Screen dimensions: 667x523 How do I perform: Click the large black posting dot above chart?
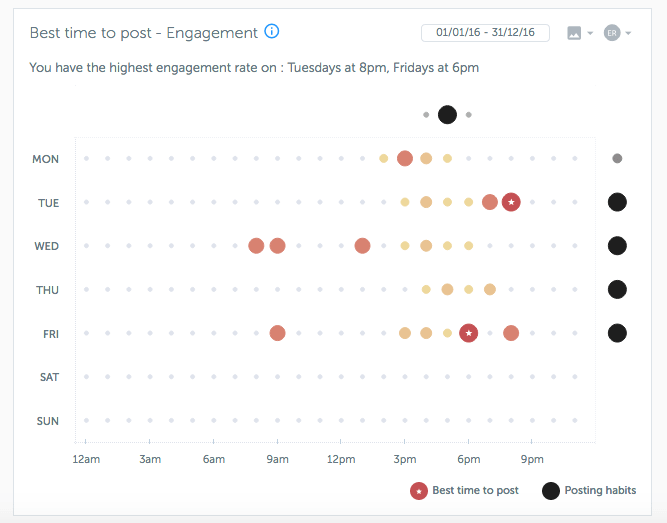[x=447, y=114]
